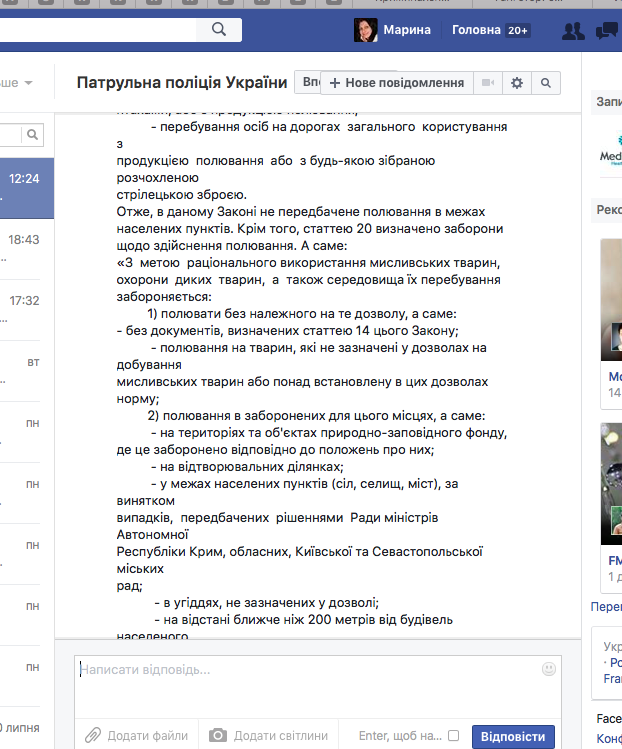Expand the dropdown arrow beside 'ше'

[29, 83]
